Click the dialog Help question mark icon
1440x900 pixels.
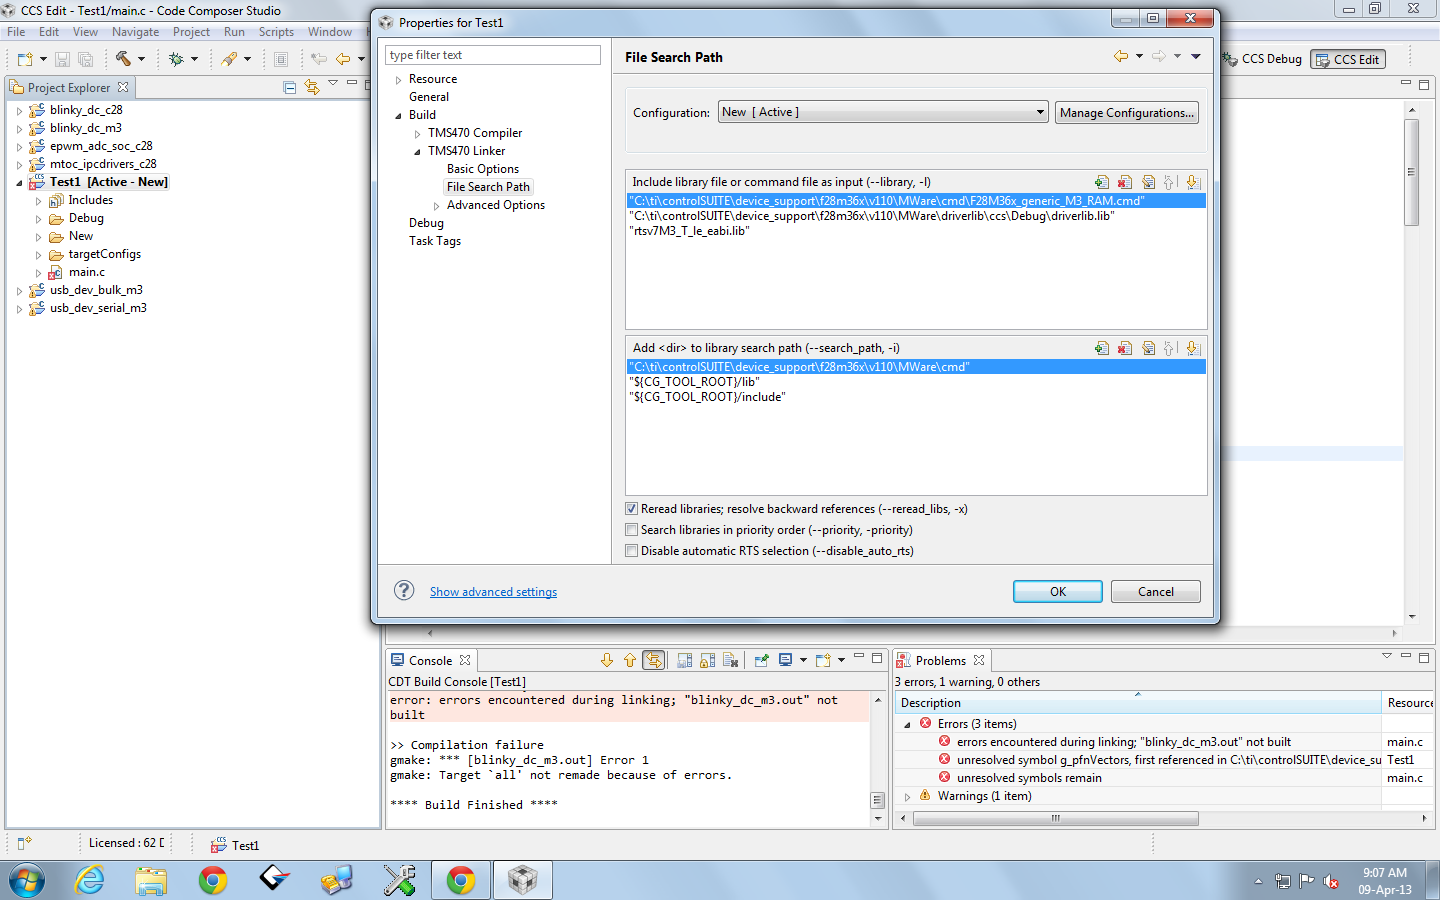tap(404, 590)
